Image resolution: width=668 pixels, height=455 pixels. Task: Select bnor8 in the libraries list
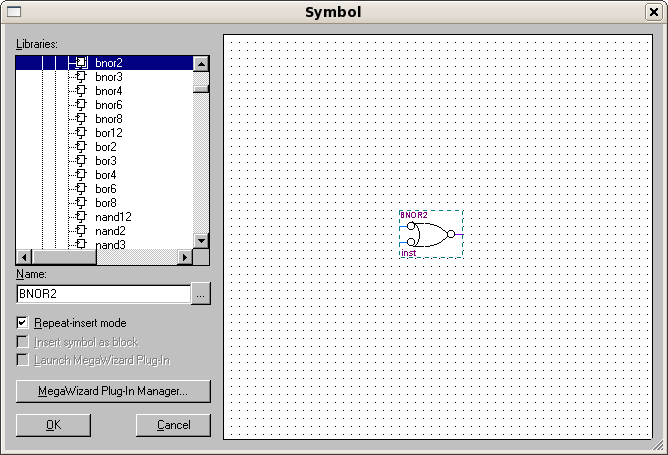click(x=109, y=119)
